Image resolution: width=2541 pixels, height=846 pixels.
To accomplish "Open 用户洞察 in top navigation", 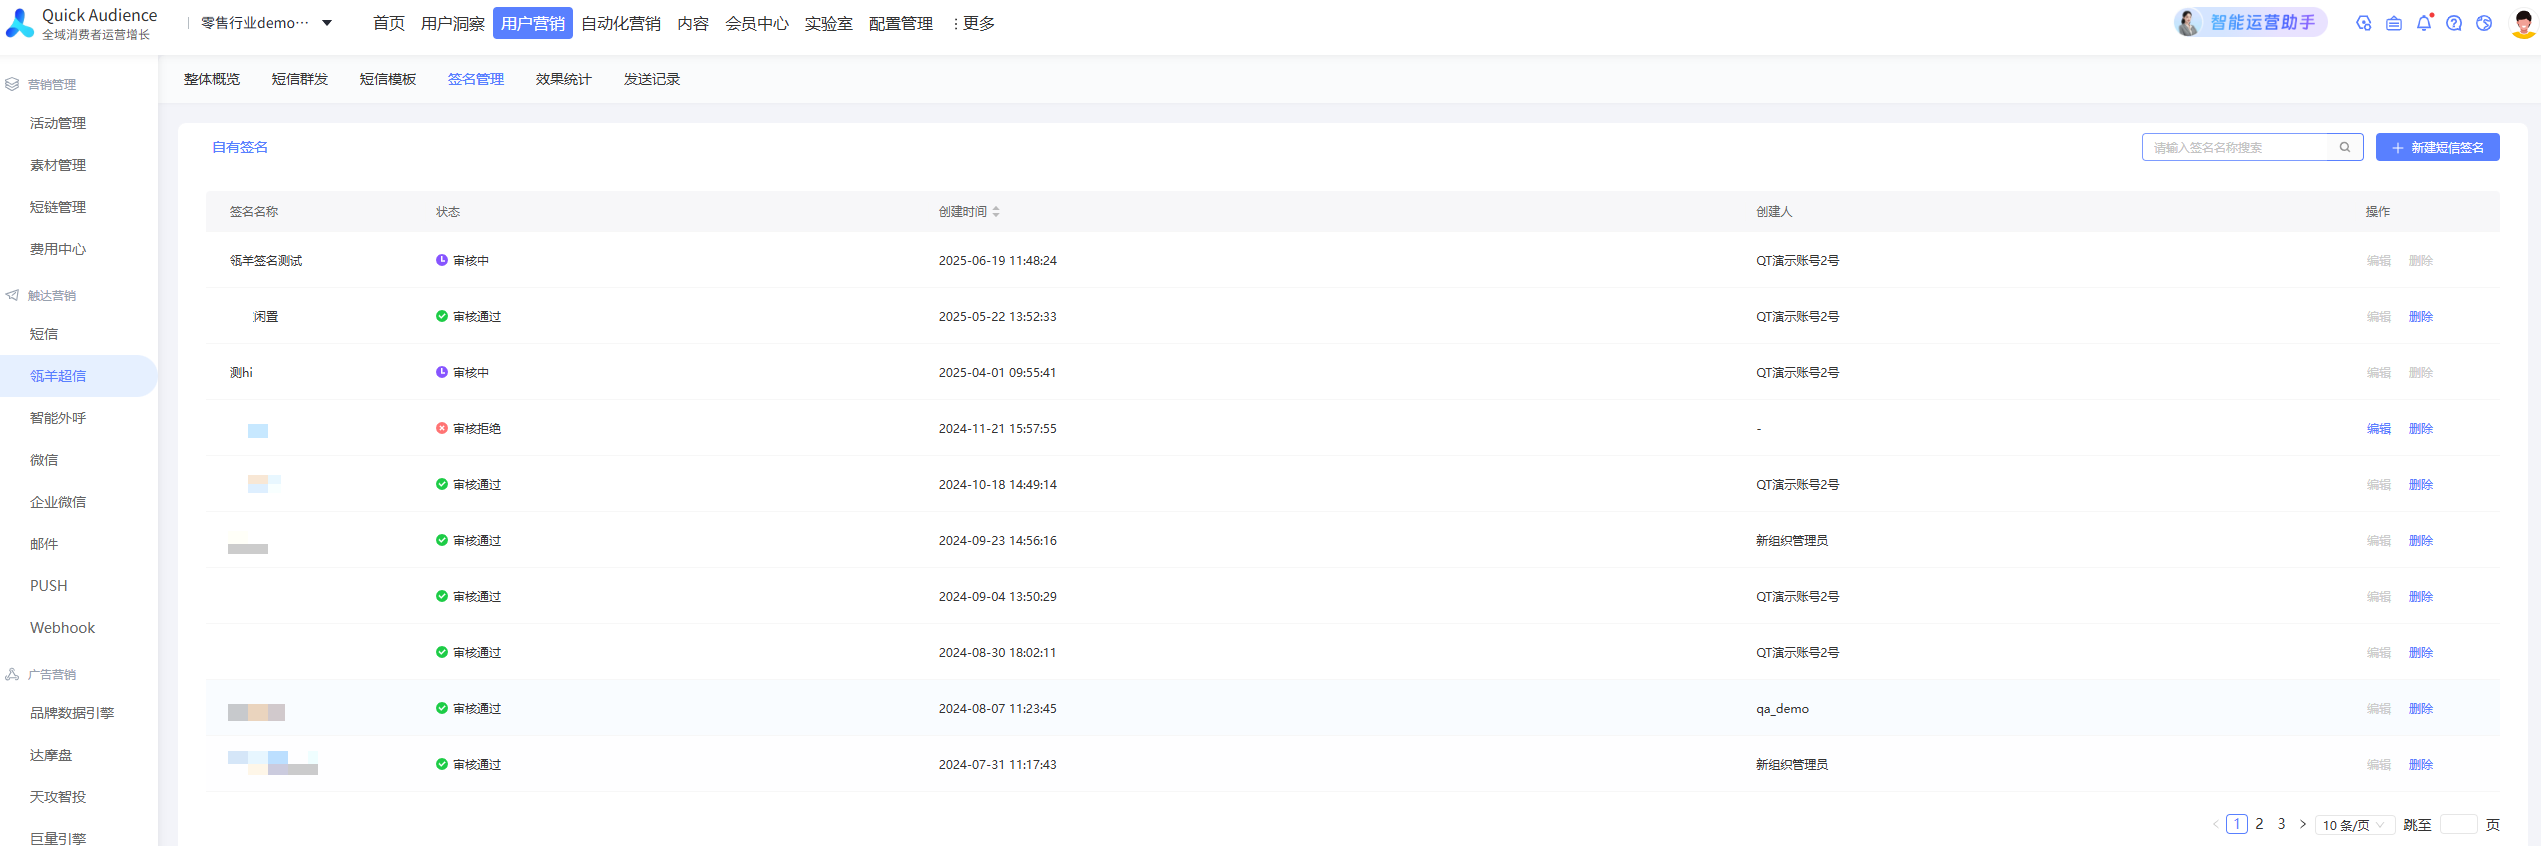I will click(453, 23).
